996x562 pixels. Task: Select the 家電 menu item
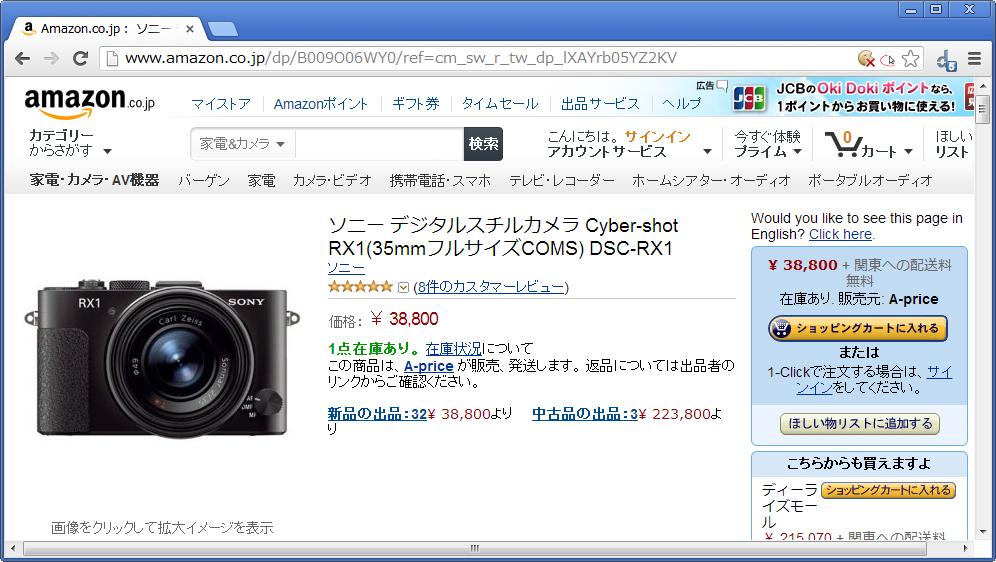pyautogui.click(x=261, y=180)
